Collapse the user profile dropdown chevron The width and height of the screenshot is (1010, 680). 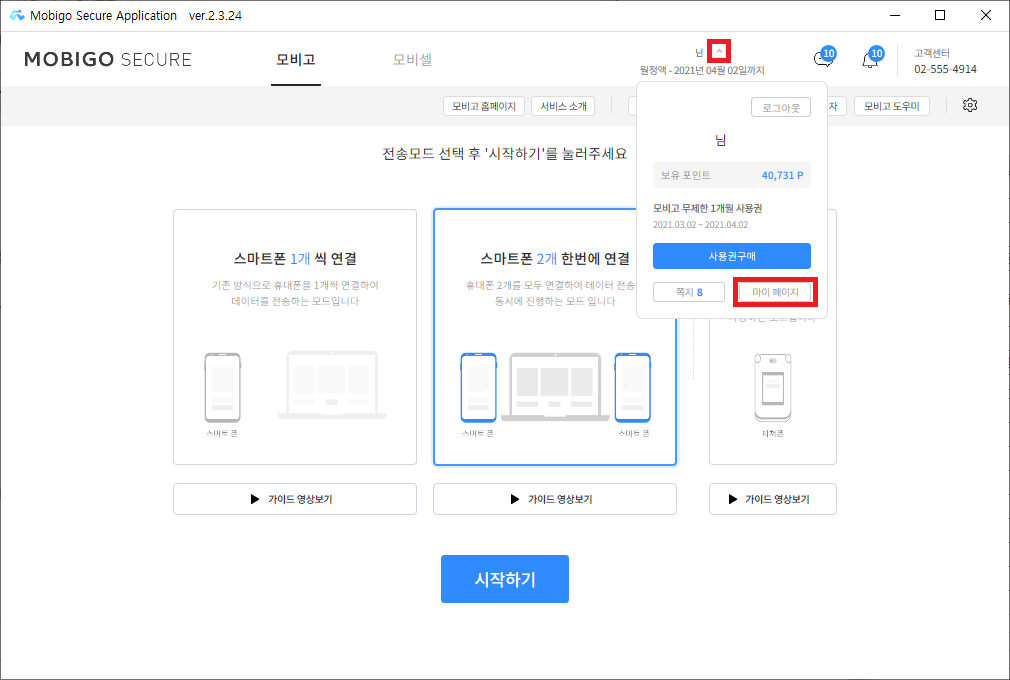coord(719,52)
